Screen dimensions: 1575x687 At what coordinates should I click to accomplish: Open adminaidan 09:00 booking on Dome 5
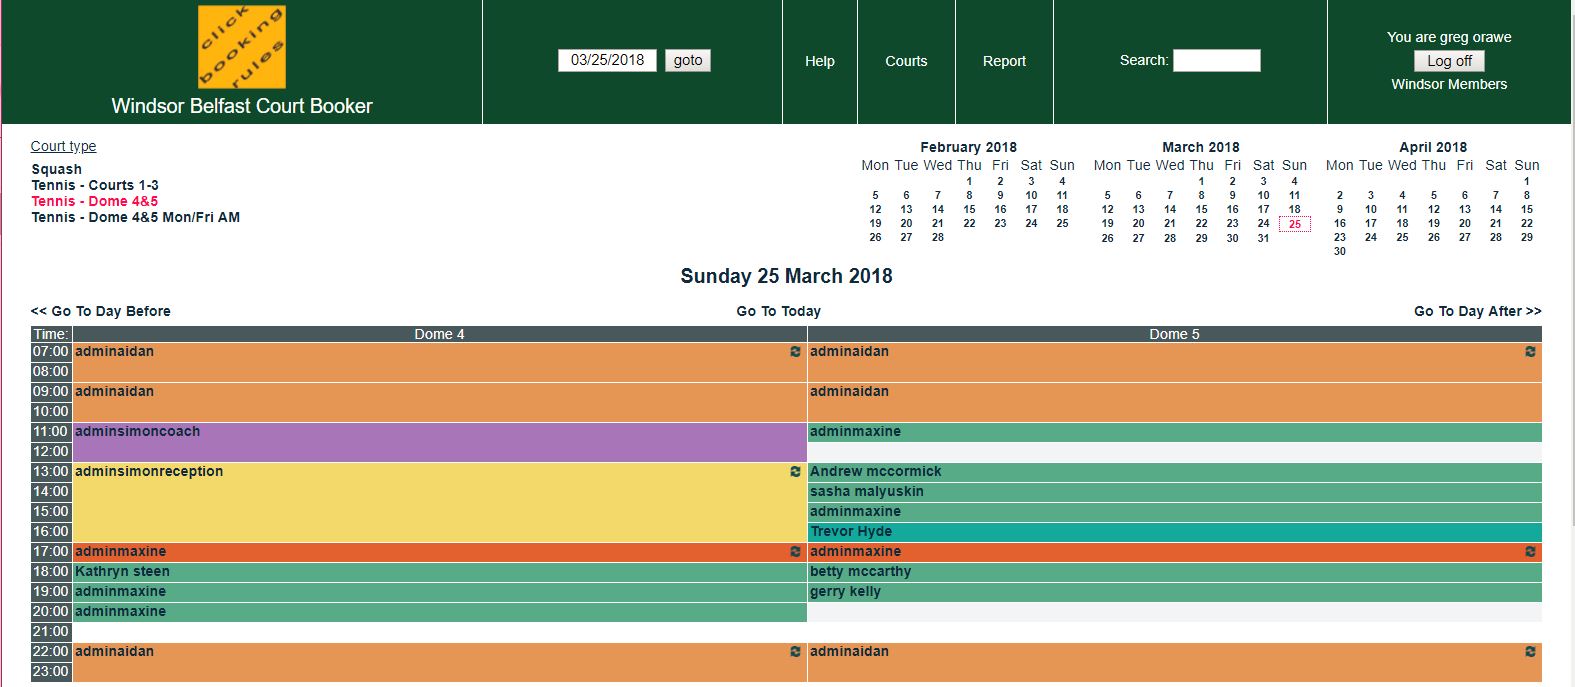(x=1175, y=402)
